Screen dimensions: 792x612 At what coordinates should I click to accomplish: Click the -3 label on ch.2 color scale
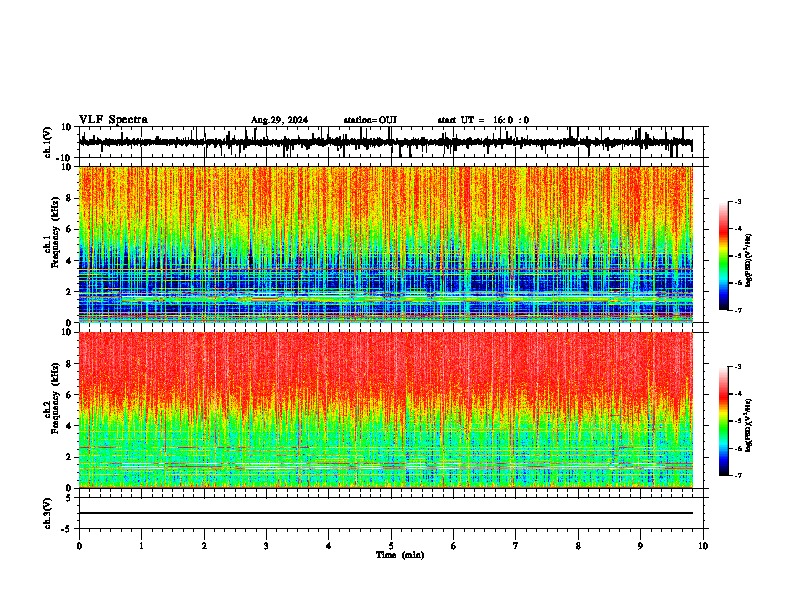737,367
